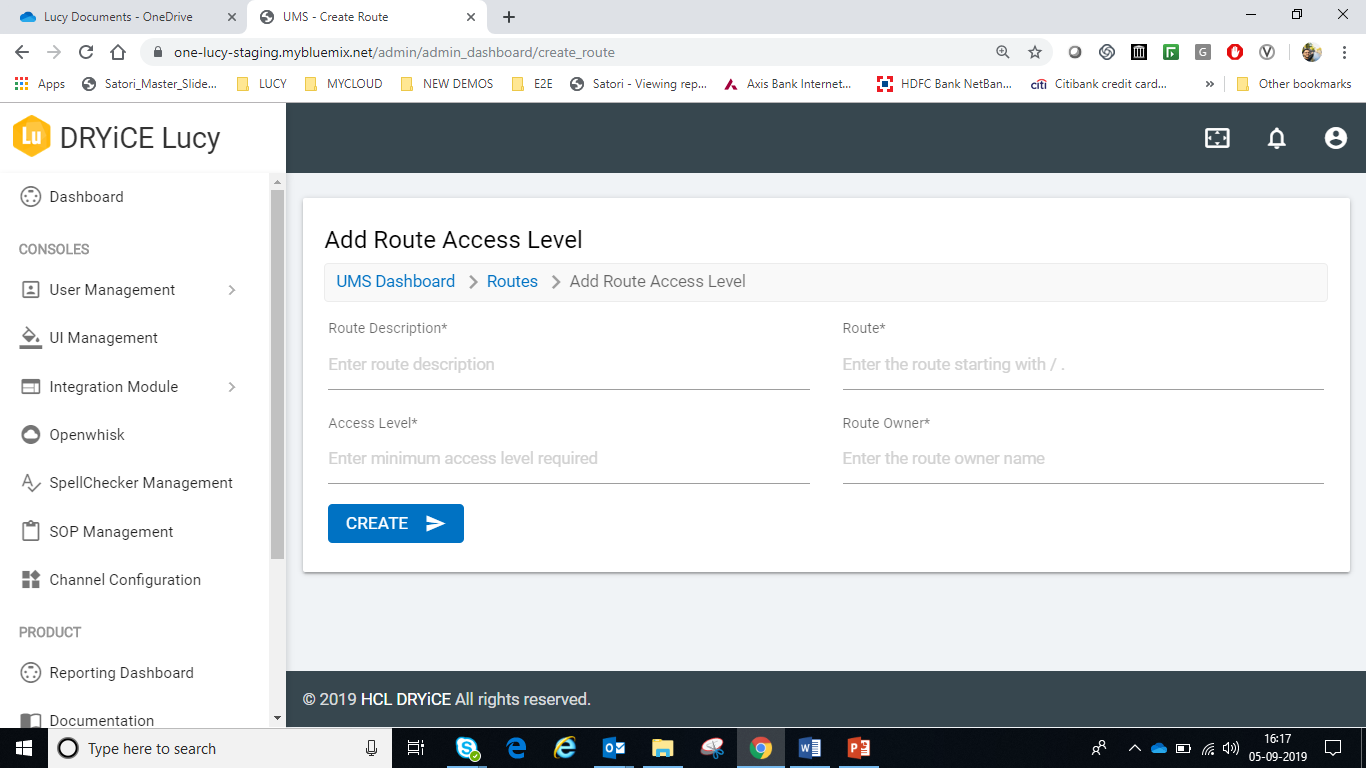Click the Windows taskbar search box

tap(218, 748)
